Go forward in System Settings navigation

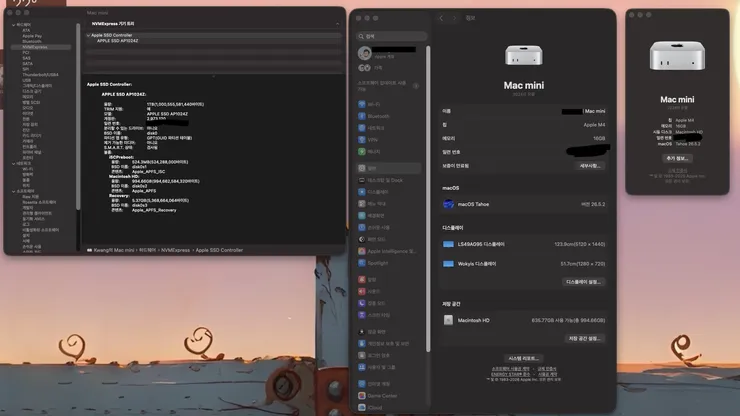[454, 18]
